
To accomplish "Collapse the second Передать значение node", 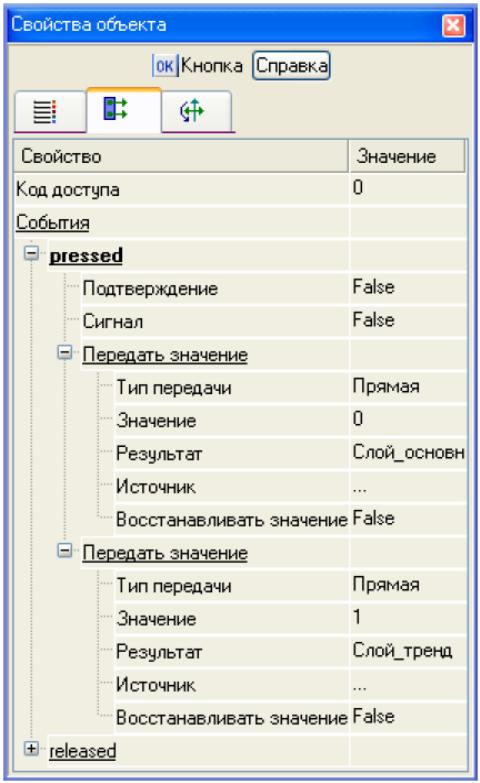I will point(64,550).
